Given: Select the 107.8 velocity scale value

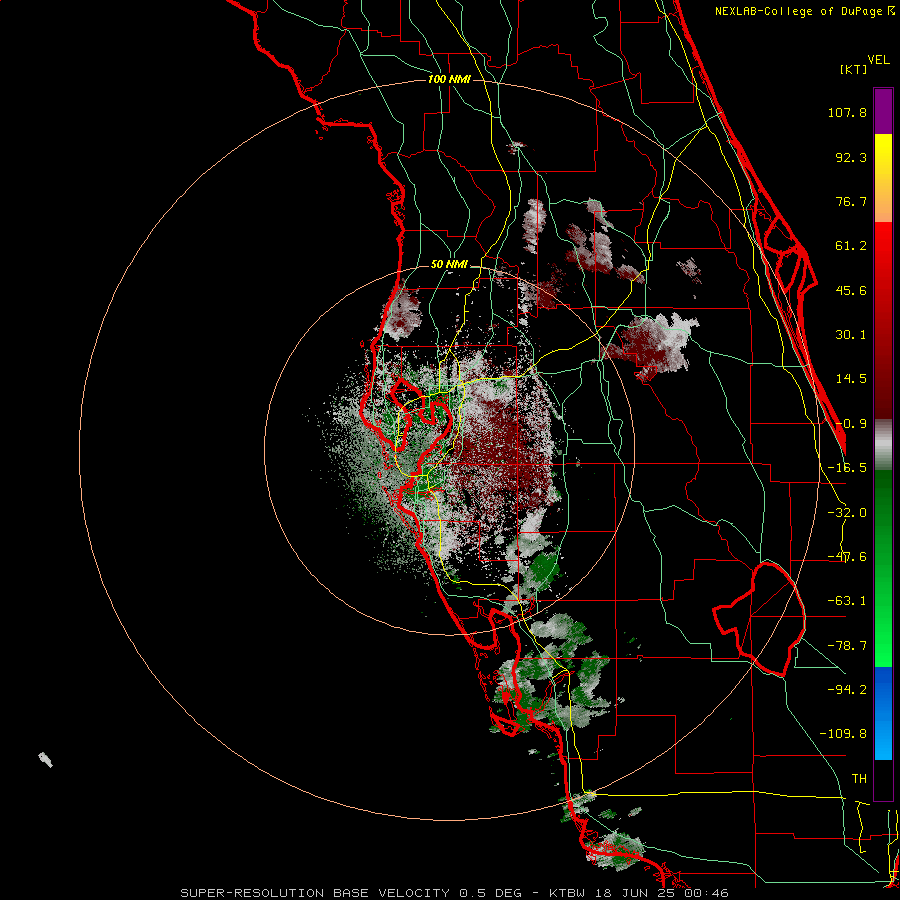Looking at the screenshot, I should pyautogui.click(x=847, y=112).
